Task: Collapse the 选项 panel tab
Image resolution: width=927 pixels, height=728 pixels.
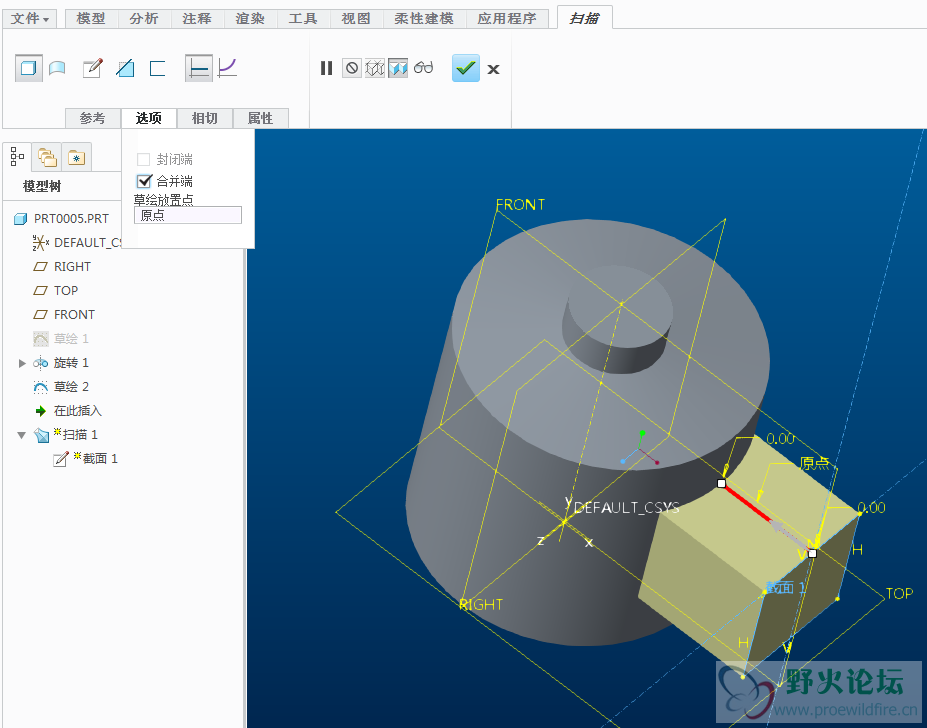Action: point(149,118)
